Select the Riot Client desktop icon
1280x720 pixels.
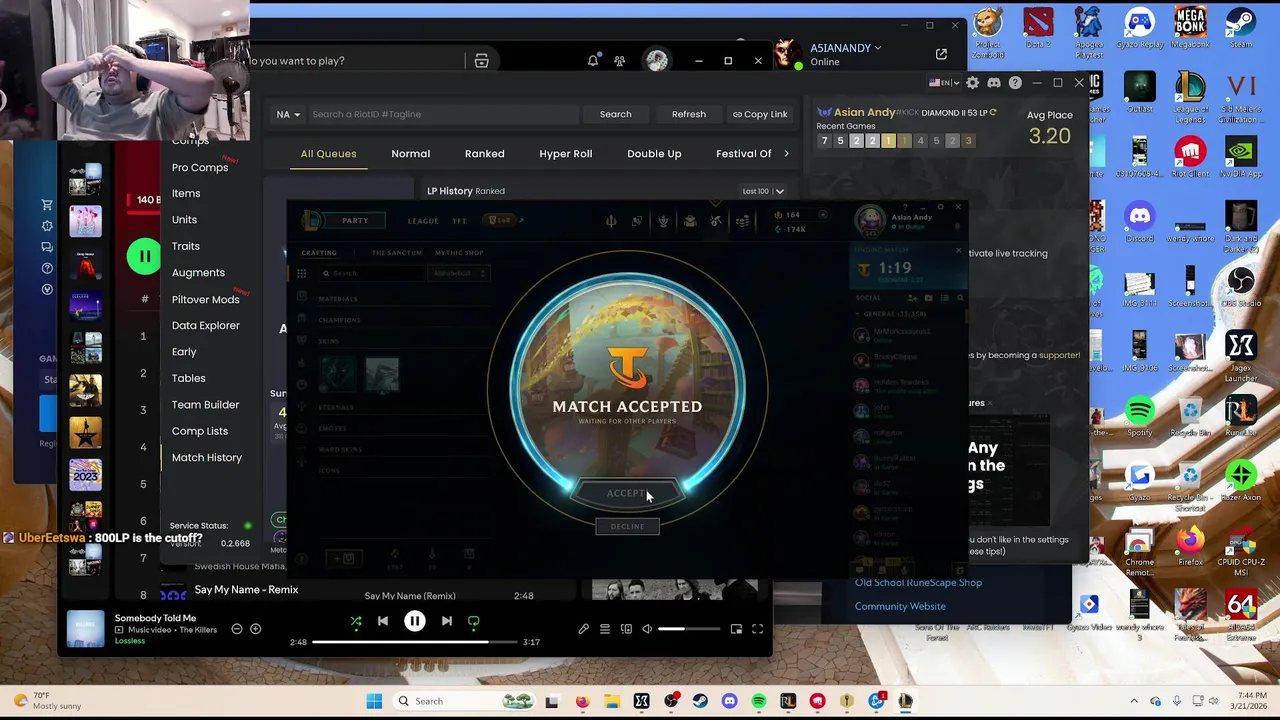(1190, 158)
